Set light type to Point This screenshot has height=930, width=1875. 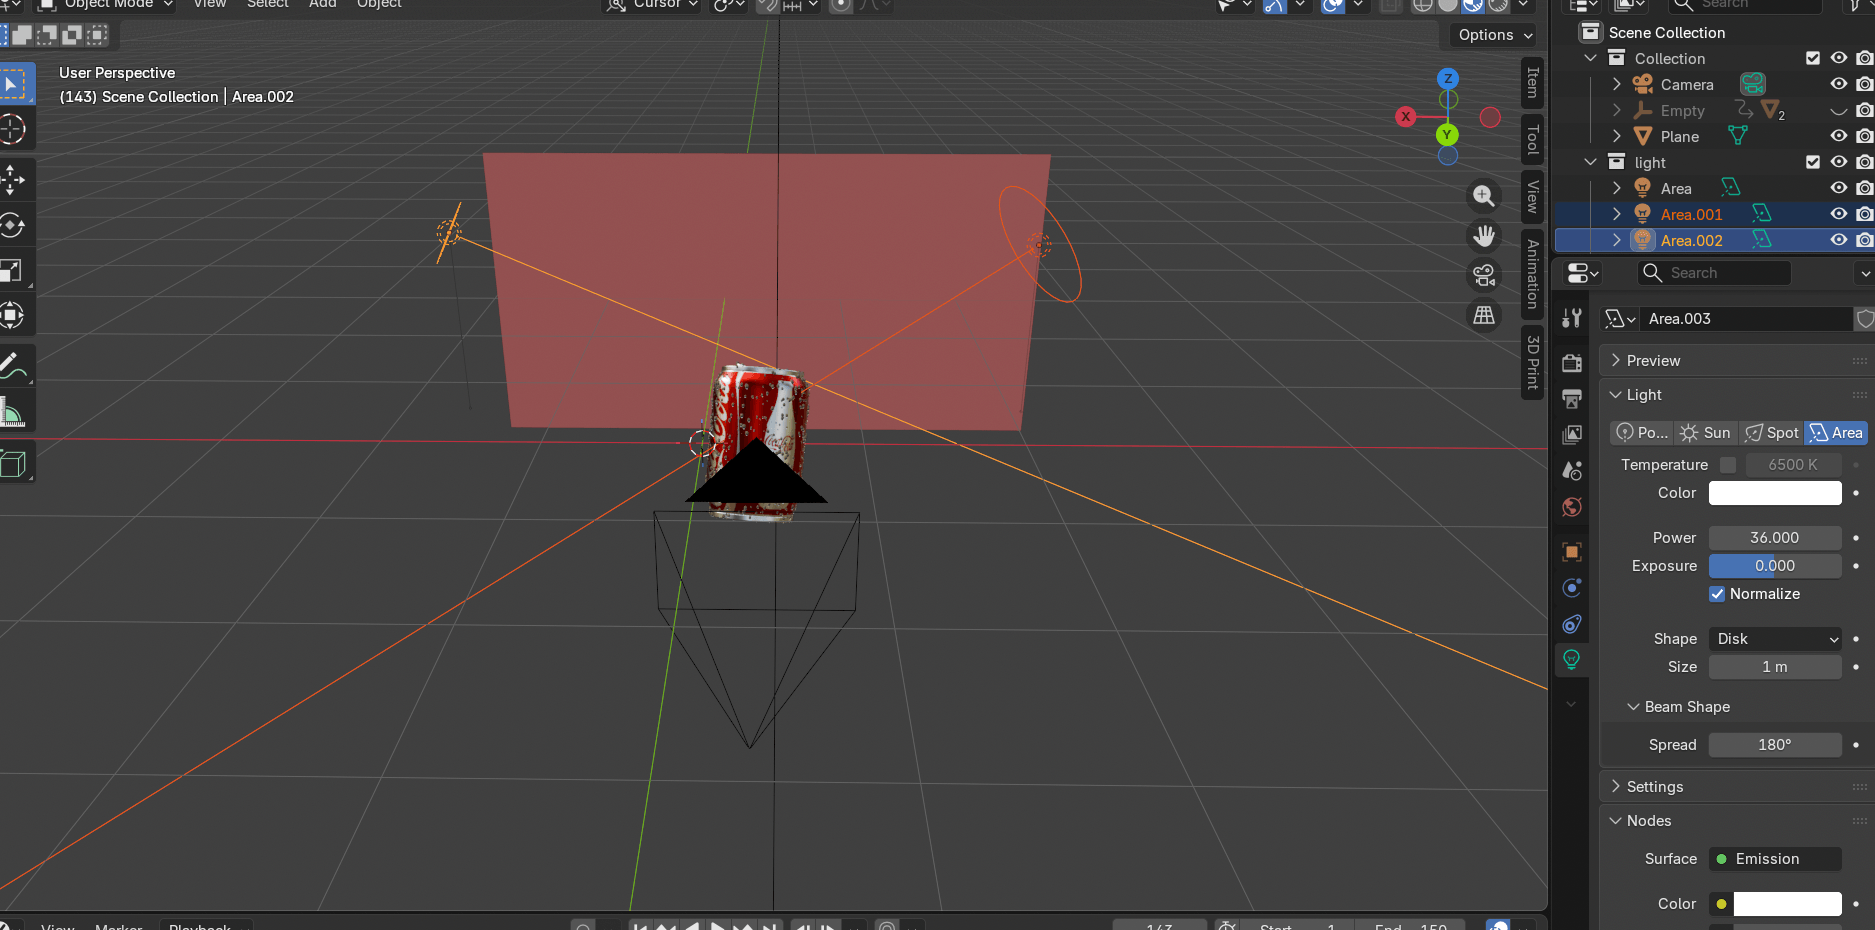(x=1642, y=433)
